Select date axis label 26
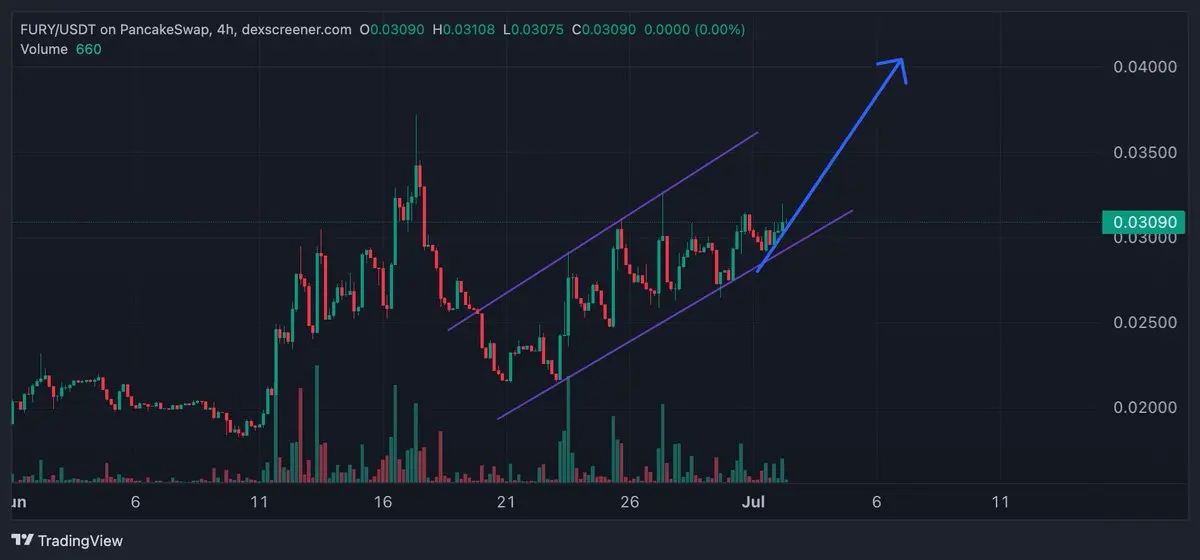This screenshot has width=1200, height=560. [x=630, y=500]
